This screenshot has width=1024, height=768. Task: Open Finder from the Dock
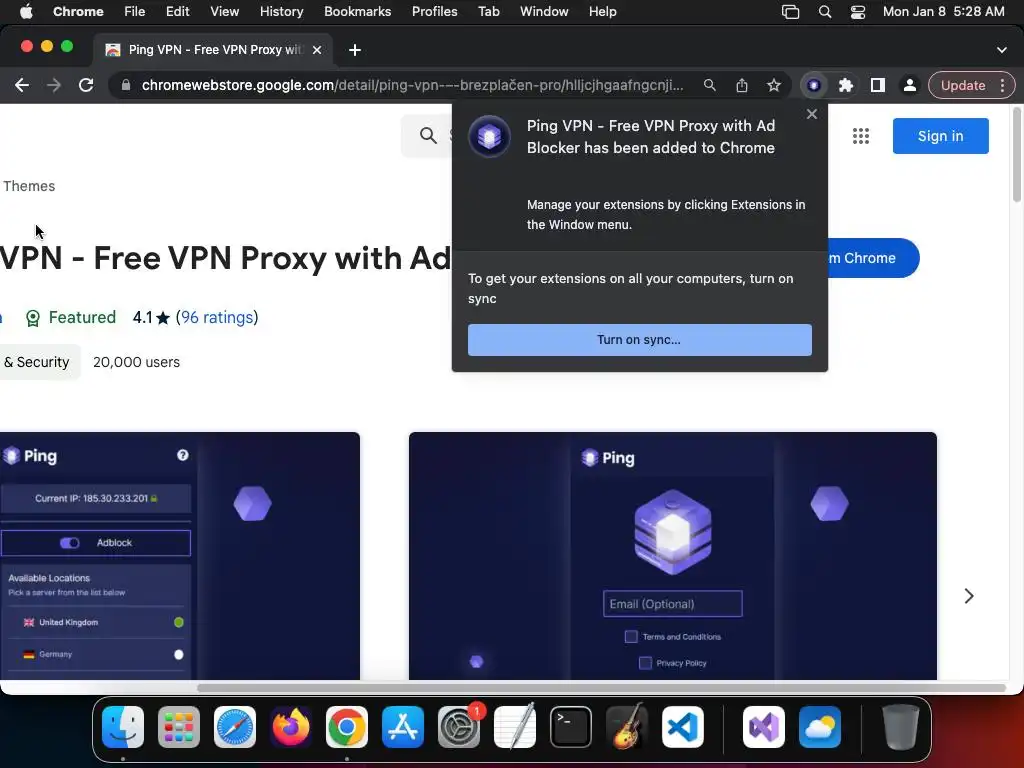point(123,727)
